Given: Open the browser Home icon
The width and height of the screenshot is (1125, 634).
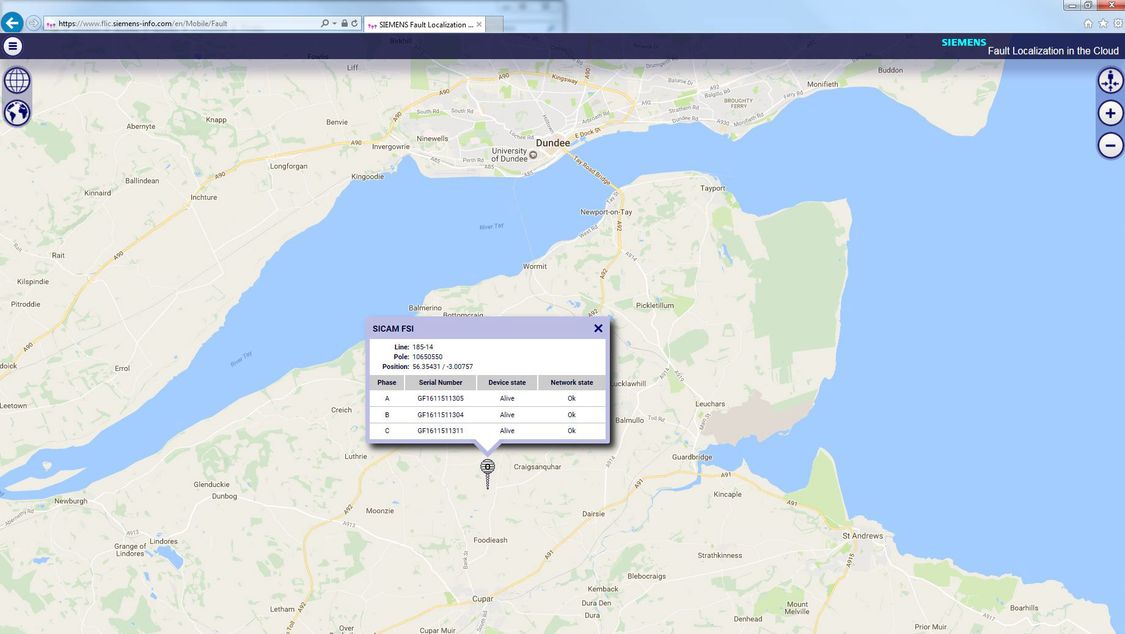Looking at the screenshot, I should click(x=1088, y=24).
